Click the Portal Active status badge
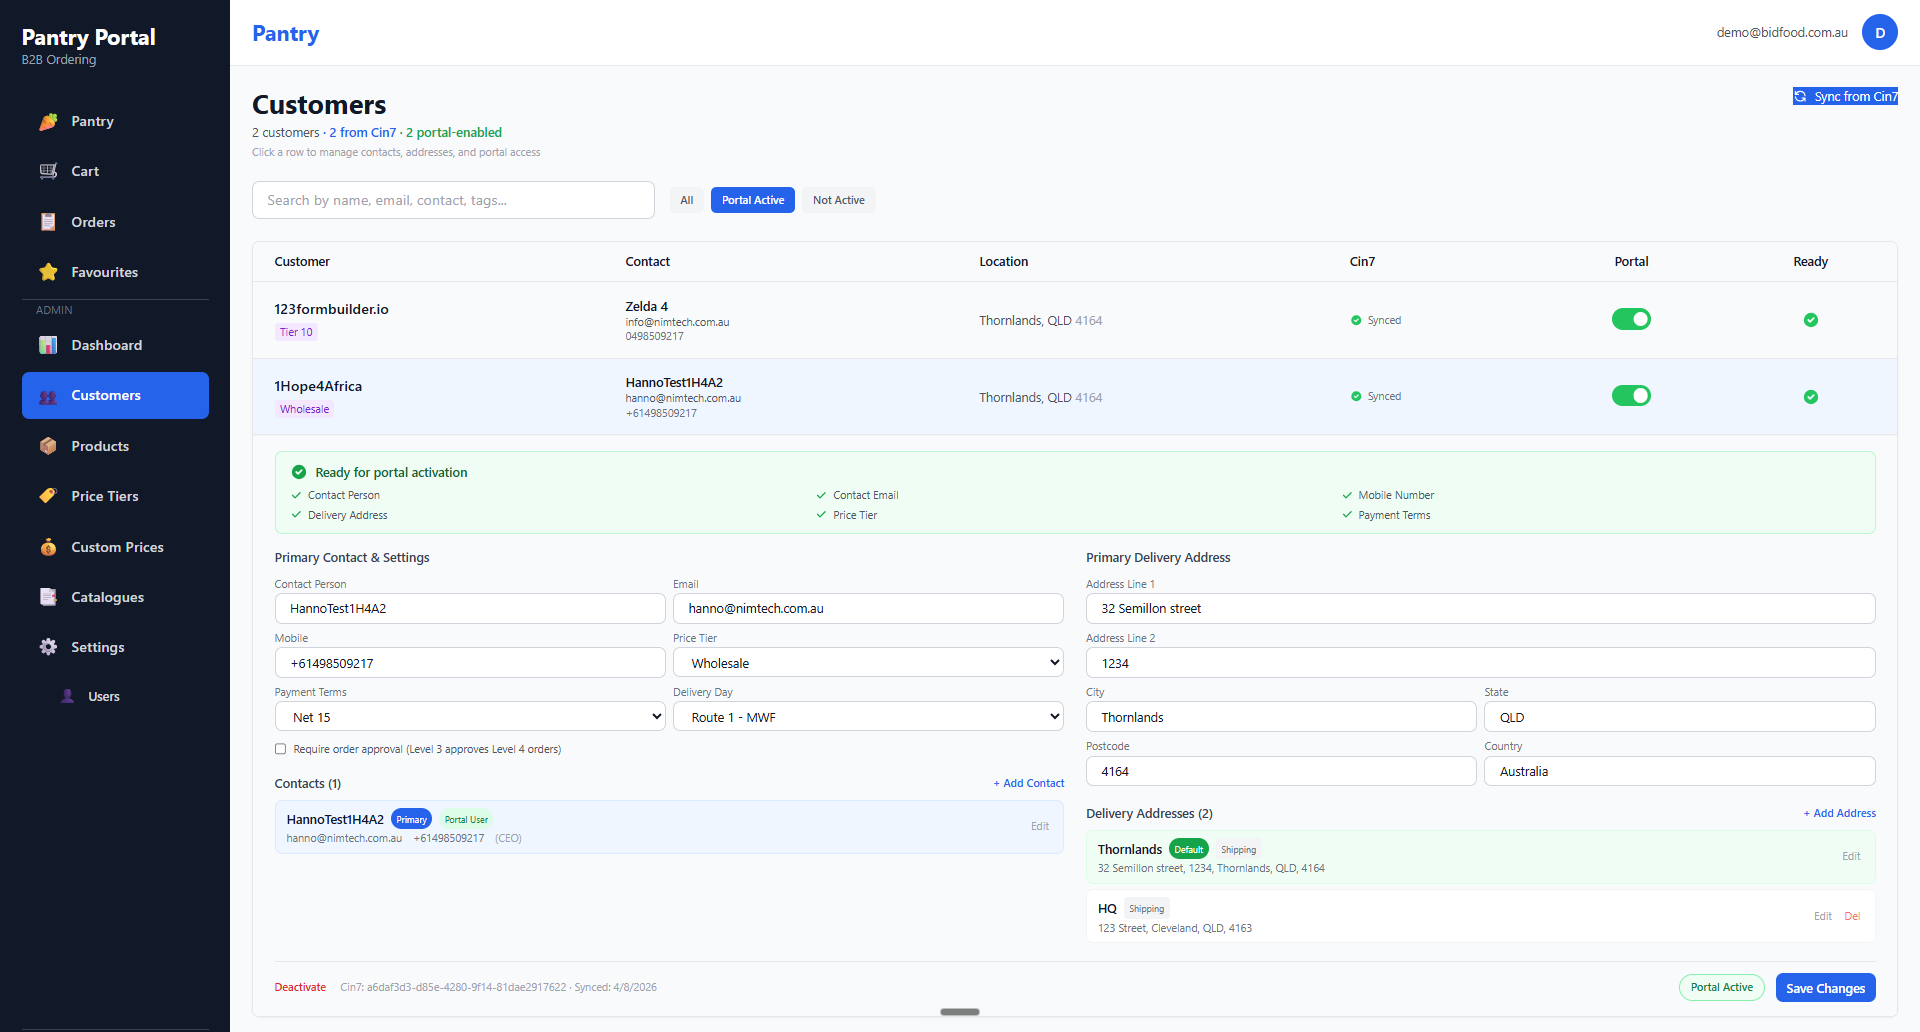Screen dimensions: 1920x1032 click(x=1721, y=987)
